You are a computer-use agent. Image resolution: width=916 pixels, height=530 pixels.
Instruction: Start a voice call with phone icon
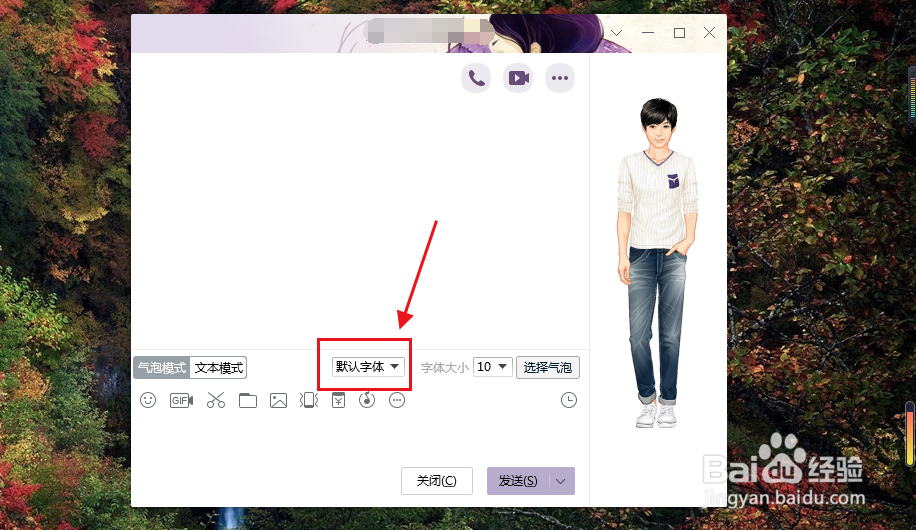coord(476,78)
